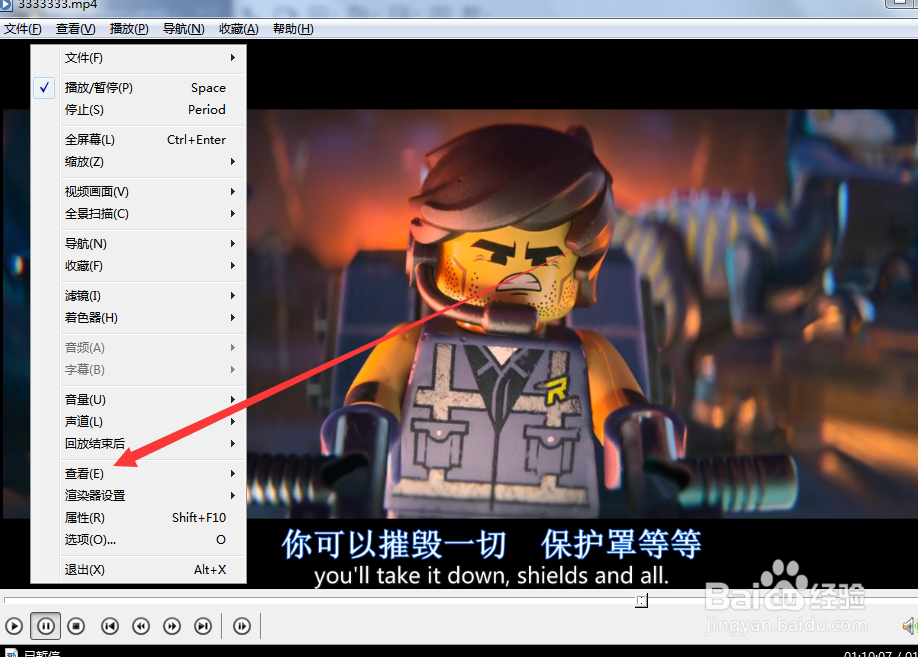Viewport: 918px width, 657px height.
Task: Open the 导航(N) menu in the menu bar
Action: (183, 29)
